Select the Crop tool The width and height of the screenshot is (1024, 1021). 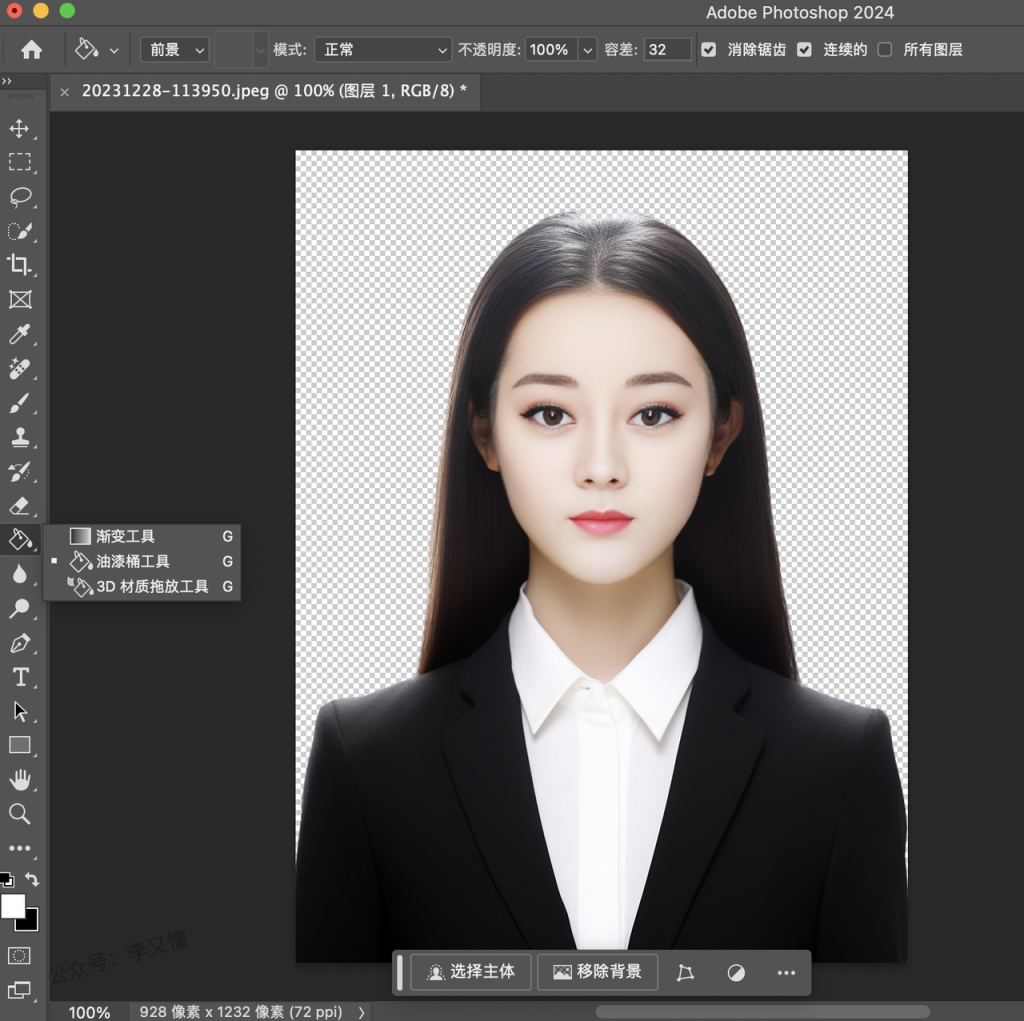pos(19,265)
